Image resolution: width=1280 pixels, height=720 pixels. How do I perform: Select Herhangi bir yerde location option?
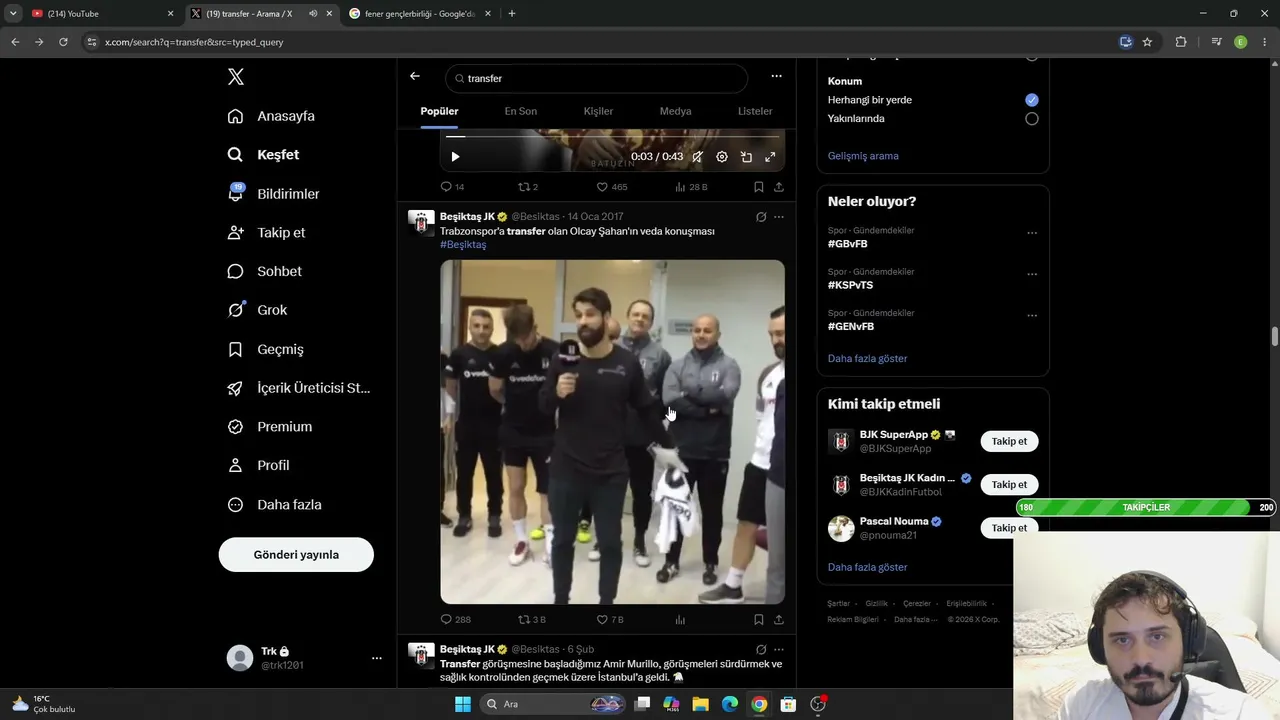(1032, 100)
